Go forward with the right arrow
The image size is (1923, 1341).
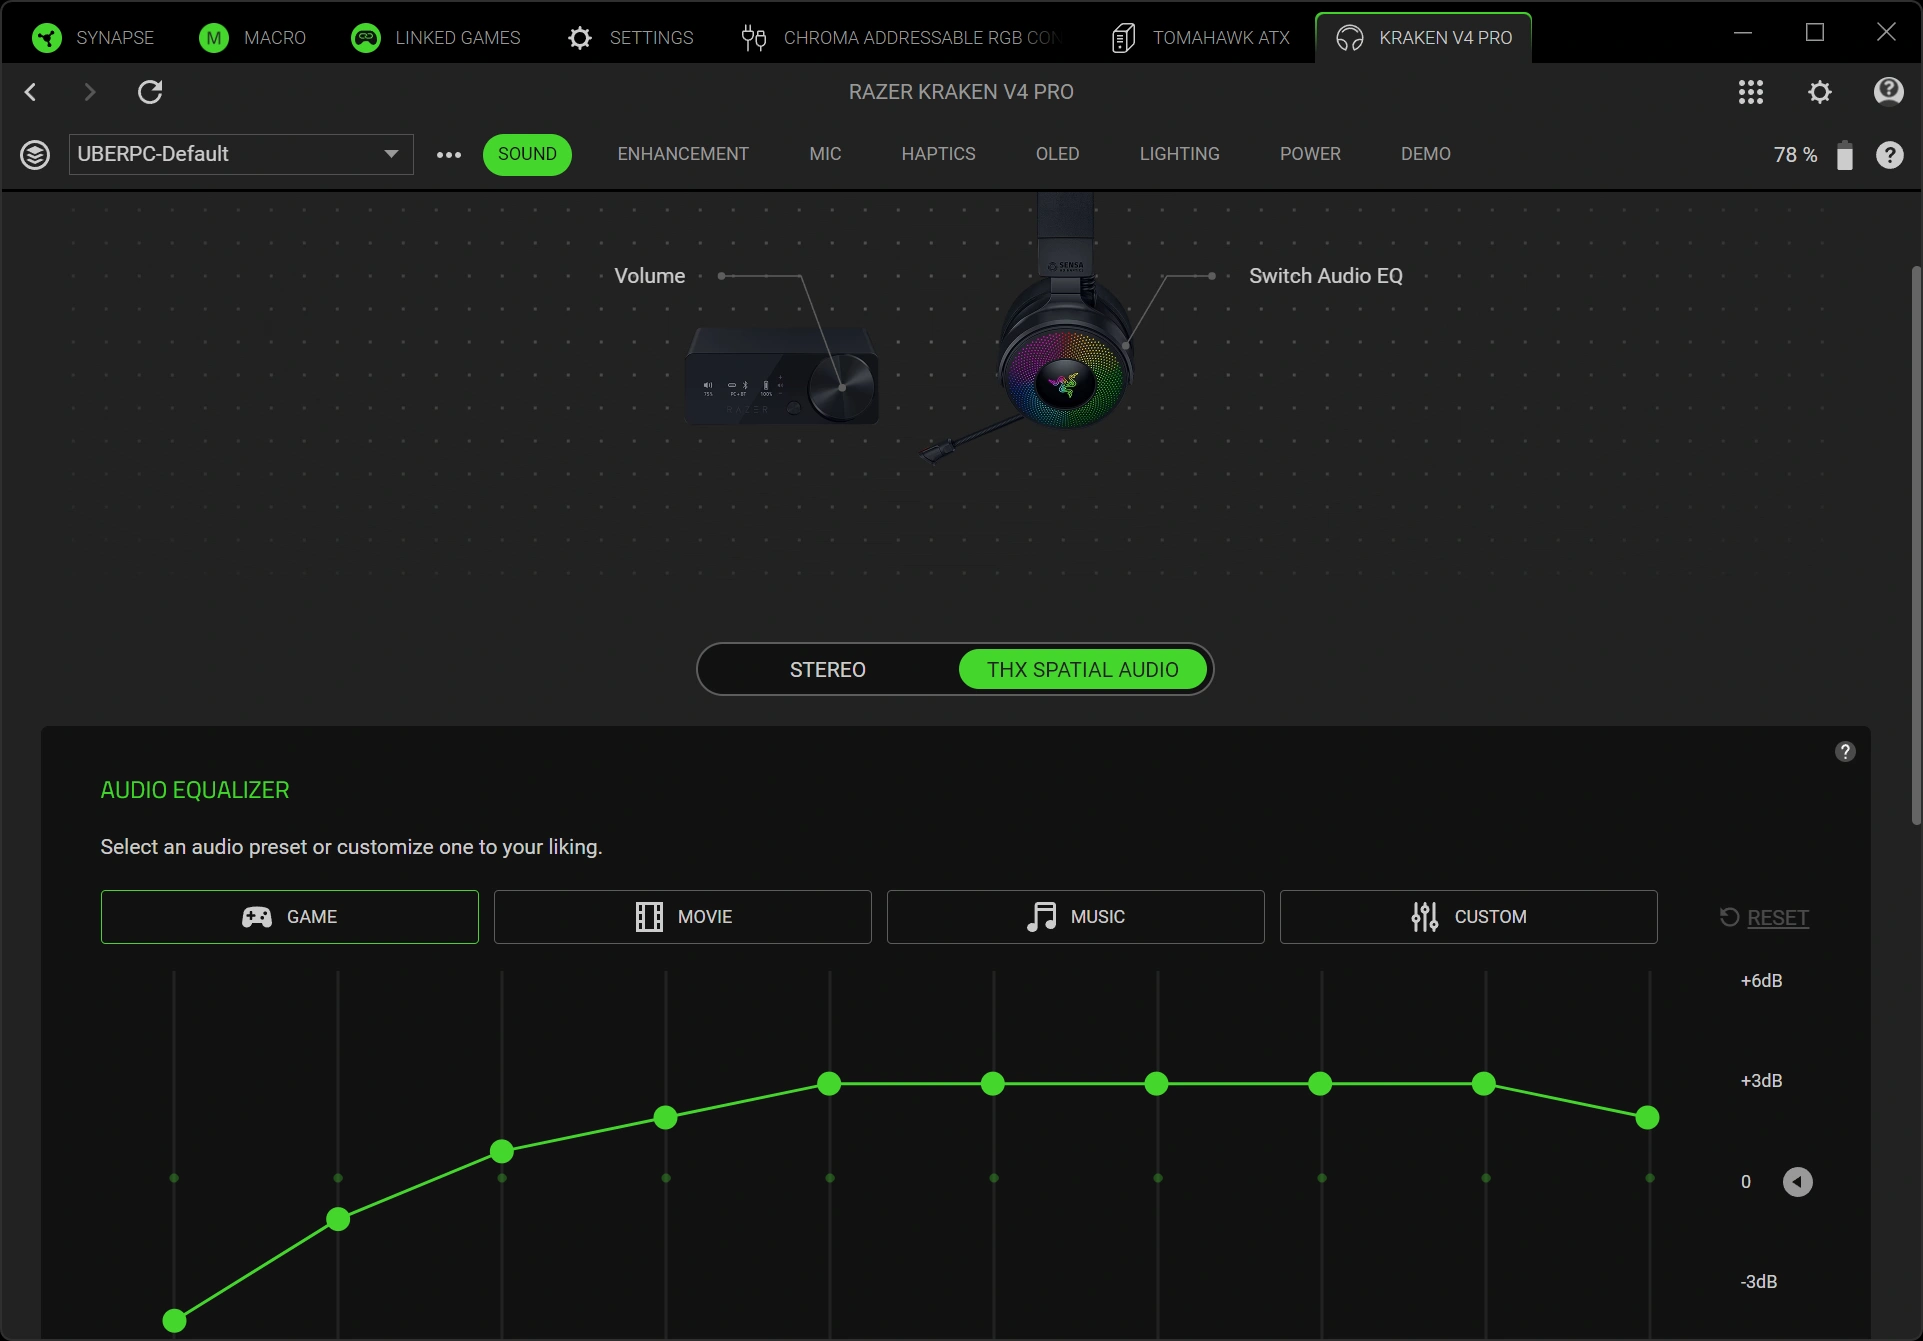point(90,92)
